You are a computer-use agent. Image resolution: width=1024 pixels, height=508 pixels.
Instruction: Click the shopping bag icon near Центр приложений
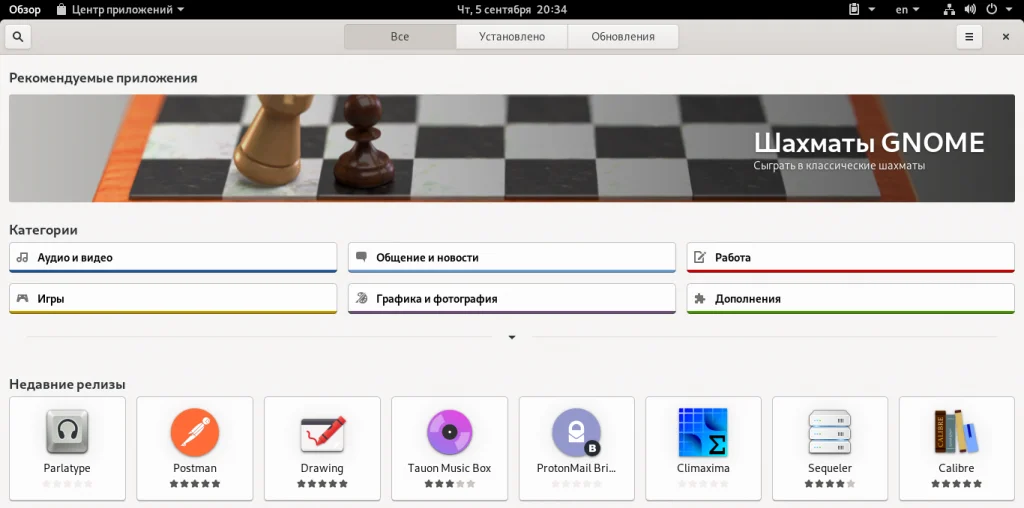(x=61, y=9)
